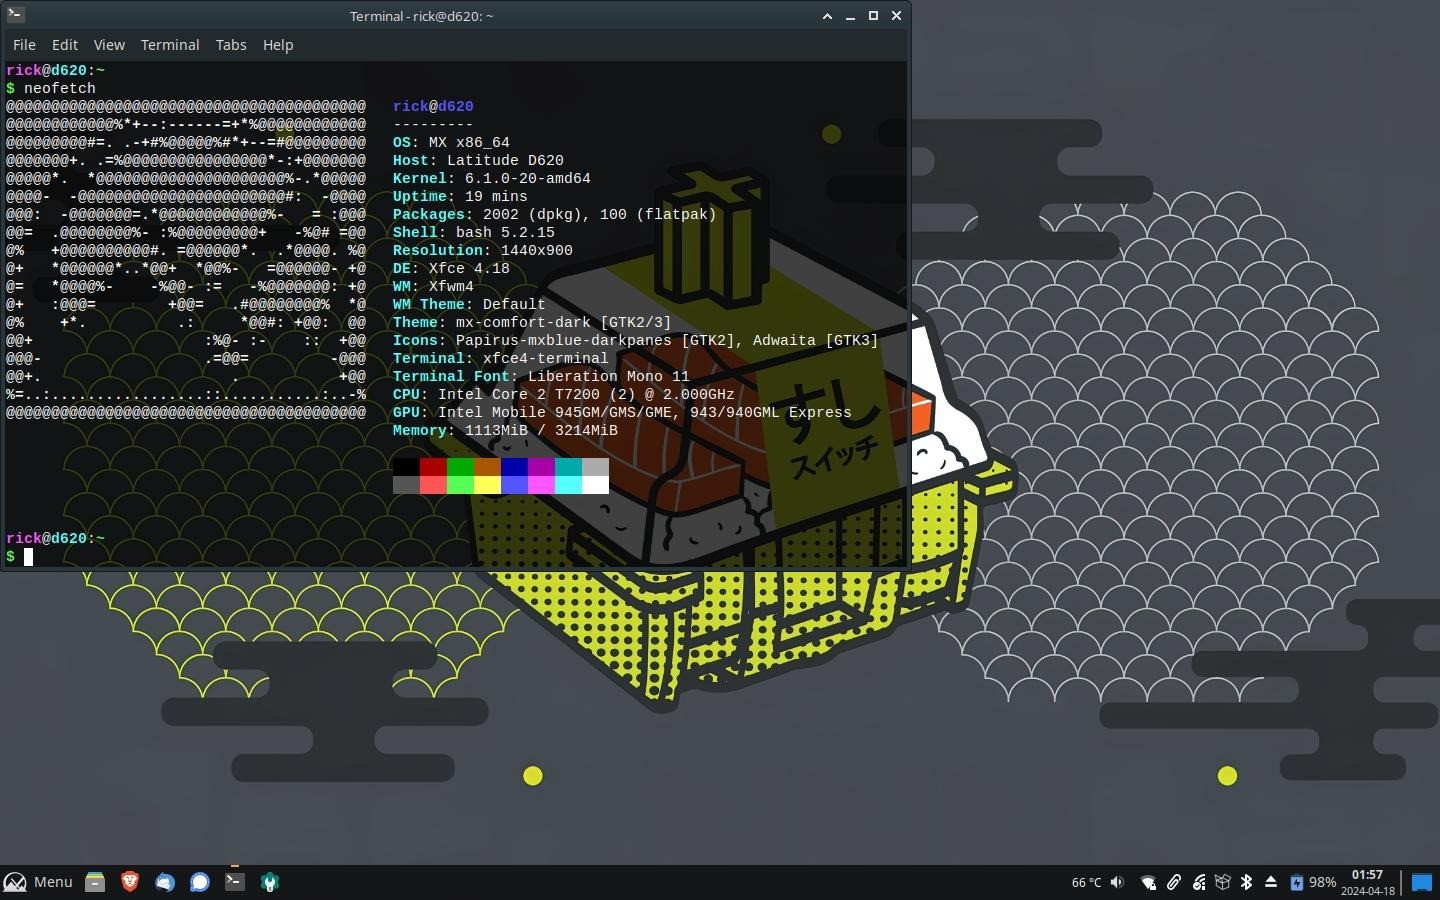
Task: Open the clock showing 01:57
Action: [x=1367, y=875]
